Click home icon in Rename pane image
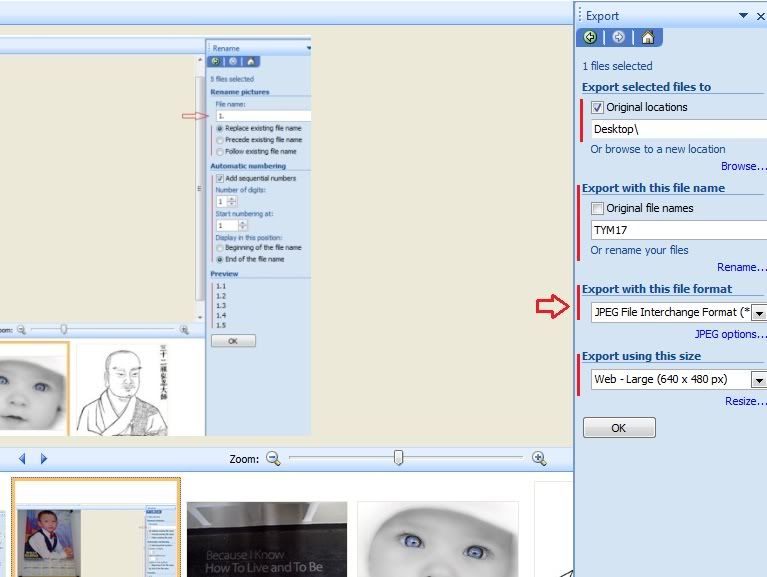Image resolution: width=767 pixels, height=577 pixels. (x=250, y=61)
